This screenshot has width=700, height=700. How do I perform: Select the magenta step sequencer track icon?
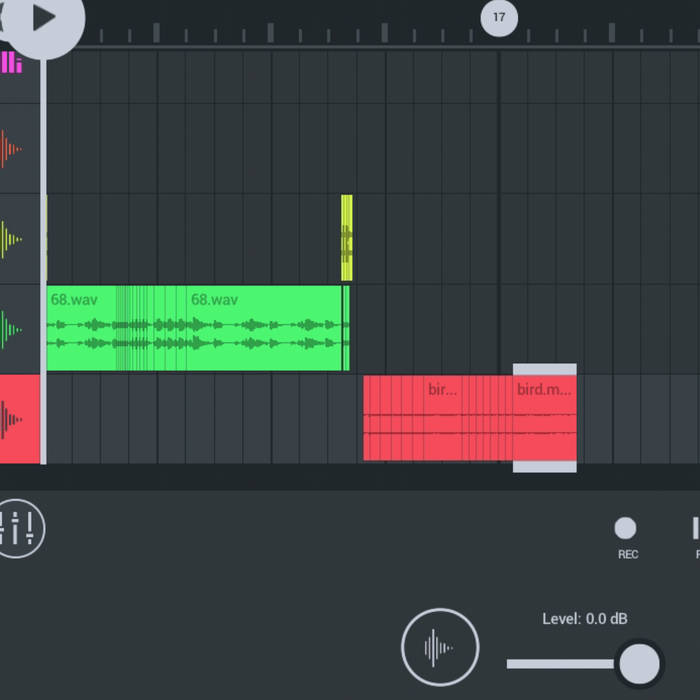(x=11, y=63)
